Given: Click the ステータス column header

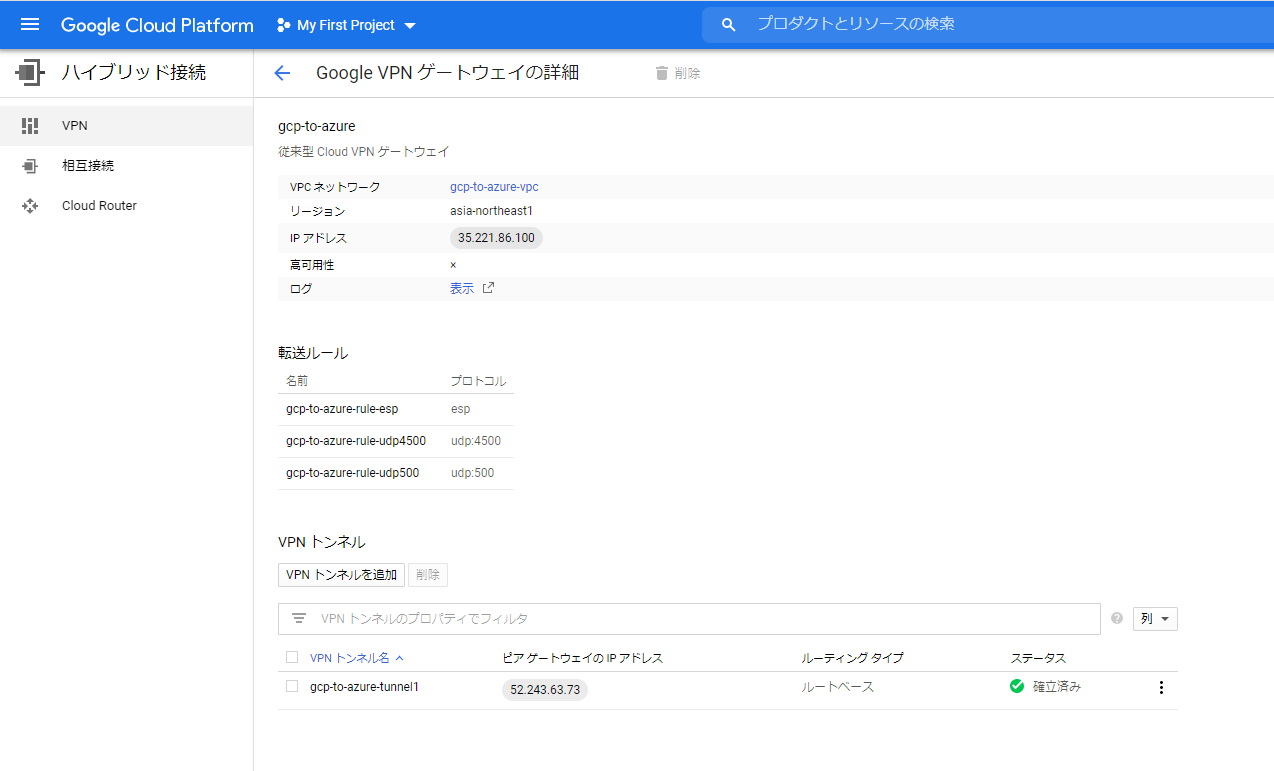Looking at the screenshot, I should (x=1038, y=658).
